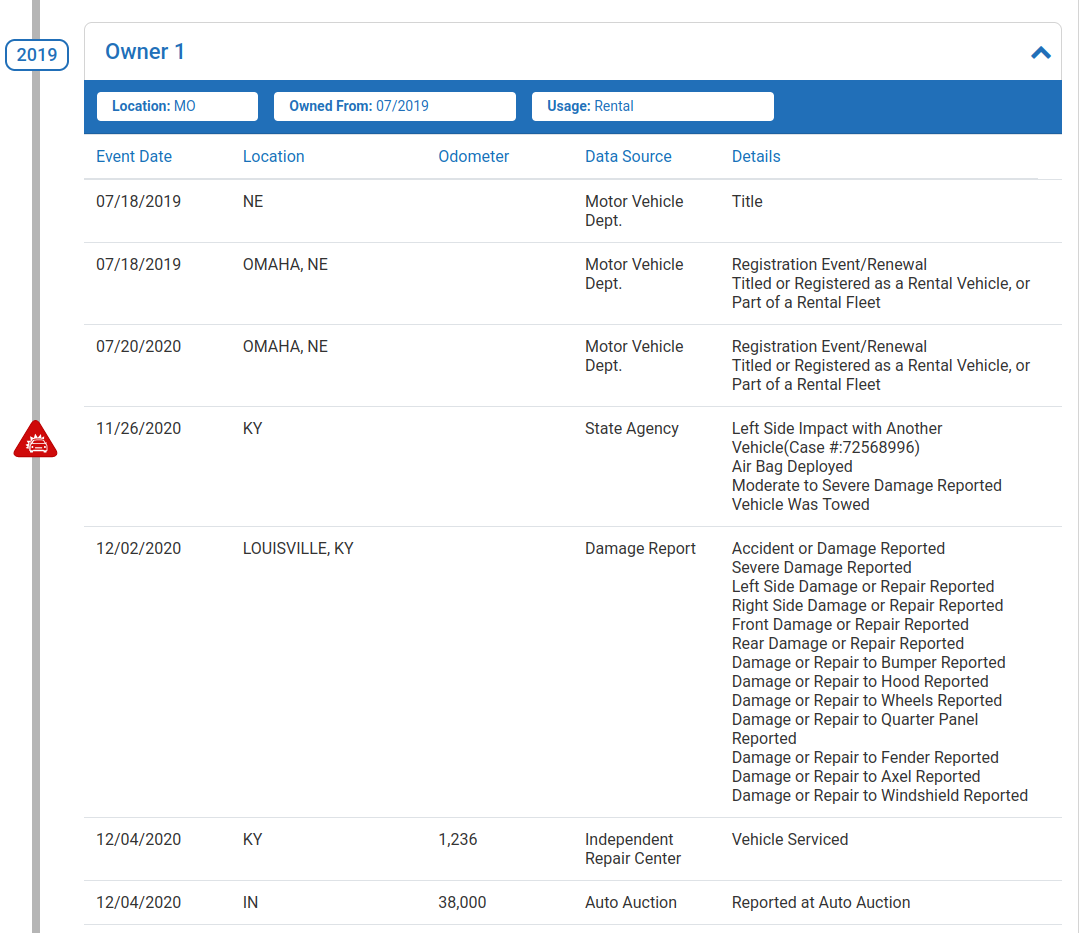Collapse the Owner 1 section chevron
The height and width of the screenshot is (933, 1082).
point(1041,52)
